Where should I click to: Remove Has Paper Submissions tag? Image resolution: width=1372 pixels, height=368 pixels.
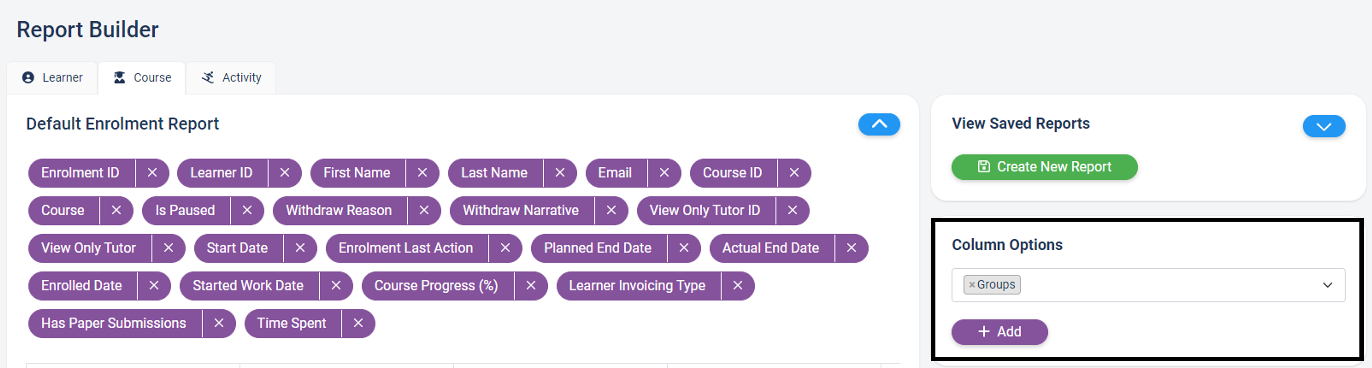point(218,324)
